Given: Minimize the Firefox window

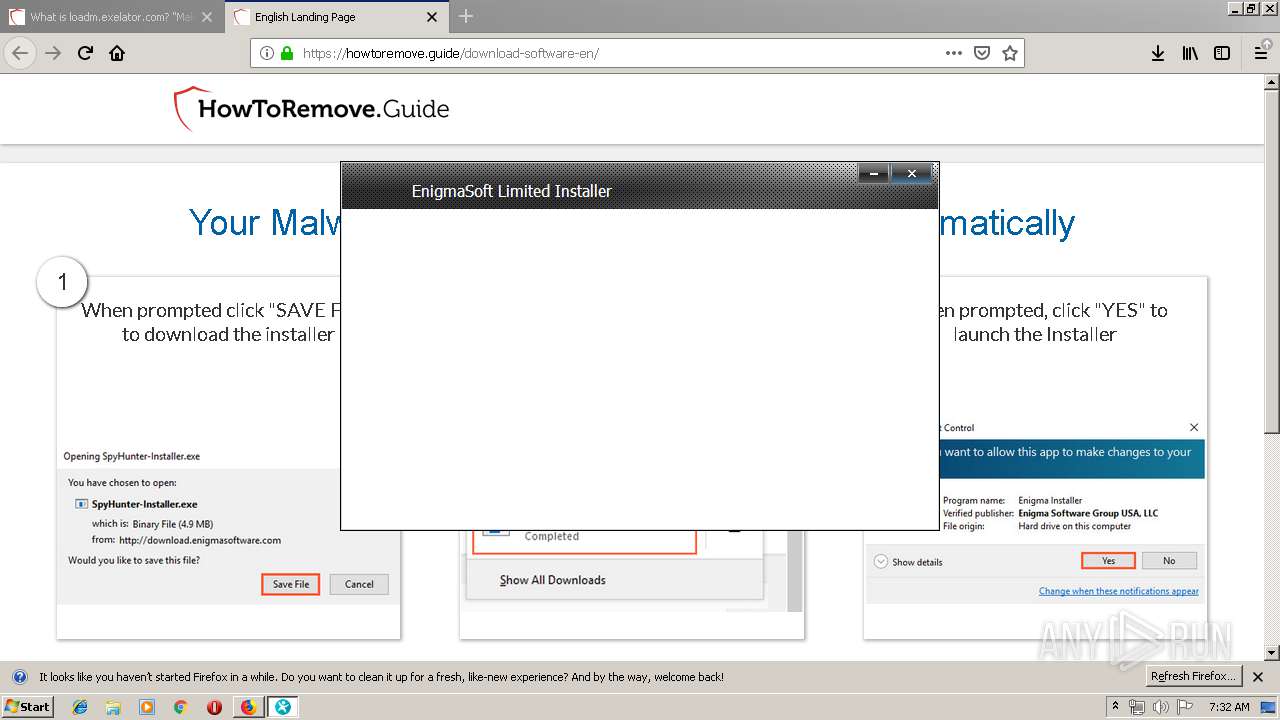Looking at the screenshot, I should [1233, 8].
